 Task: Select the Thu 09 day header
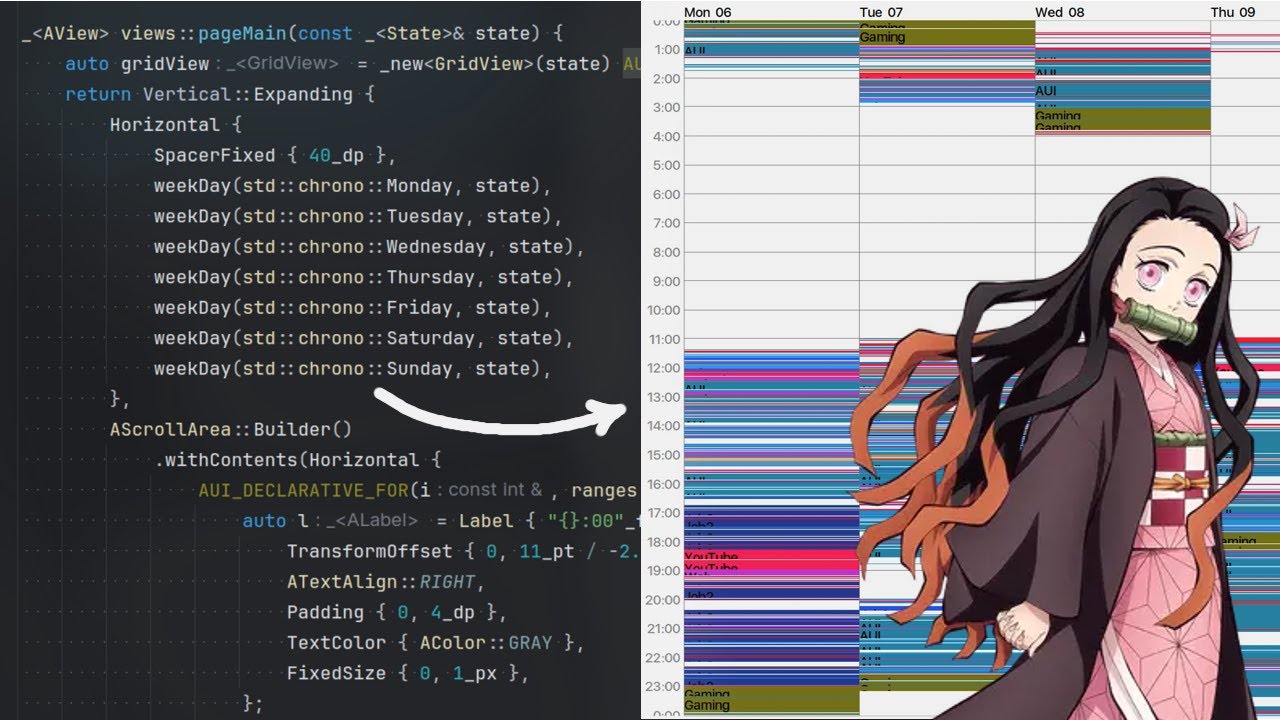1233,12
